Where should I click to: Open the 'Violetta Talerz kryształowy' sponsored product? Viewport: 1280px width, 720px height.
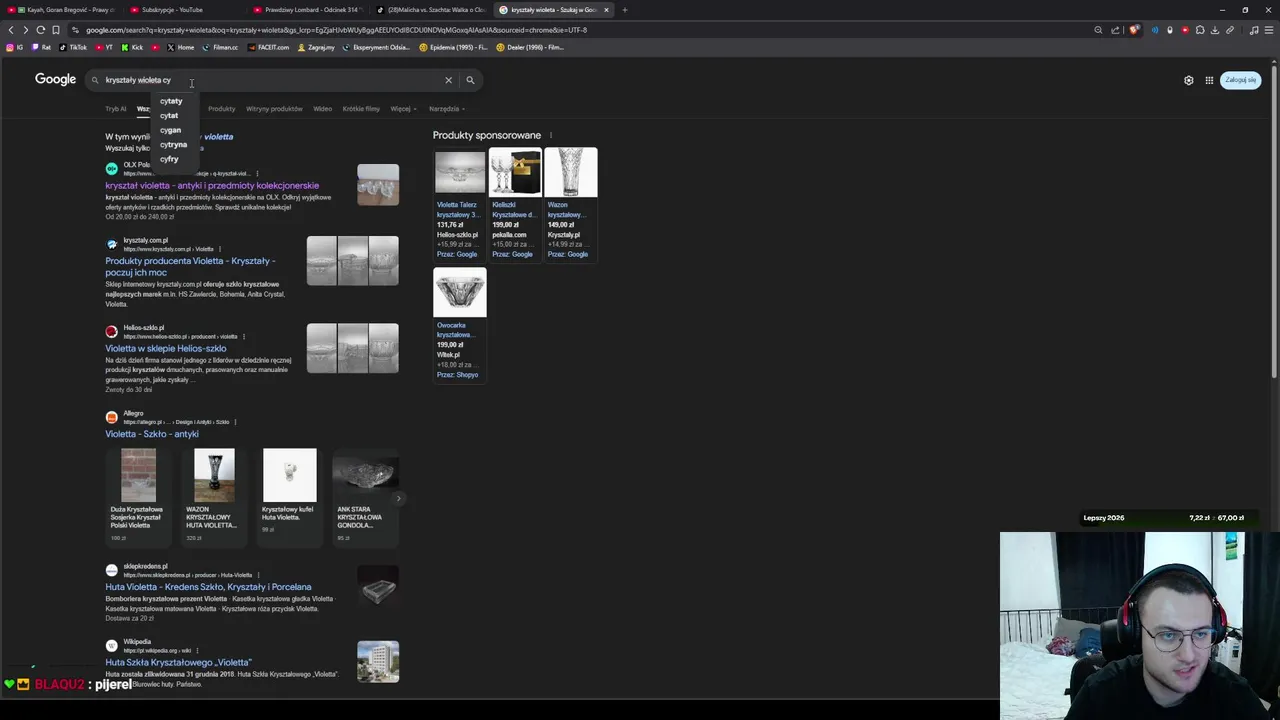(459, 204)
